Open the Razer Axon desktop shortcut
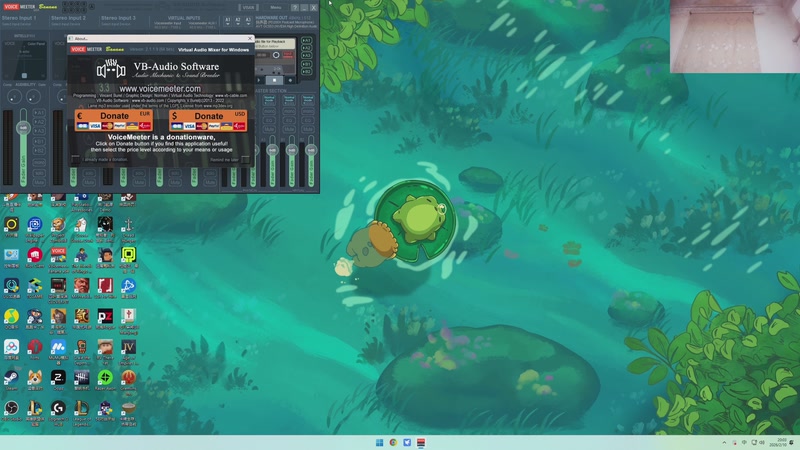Screen dimensions: 800x450 tap(105, 378)
